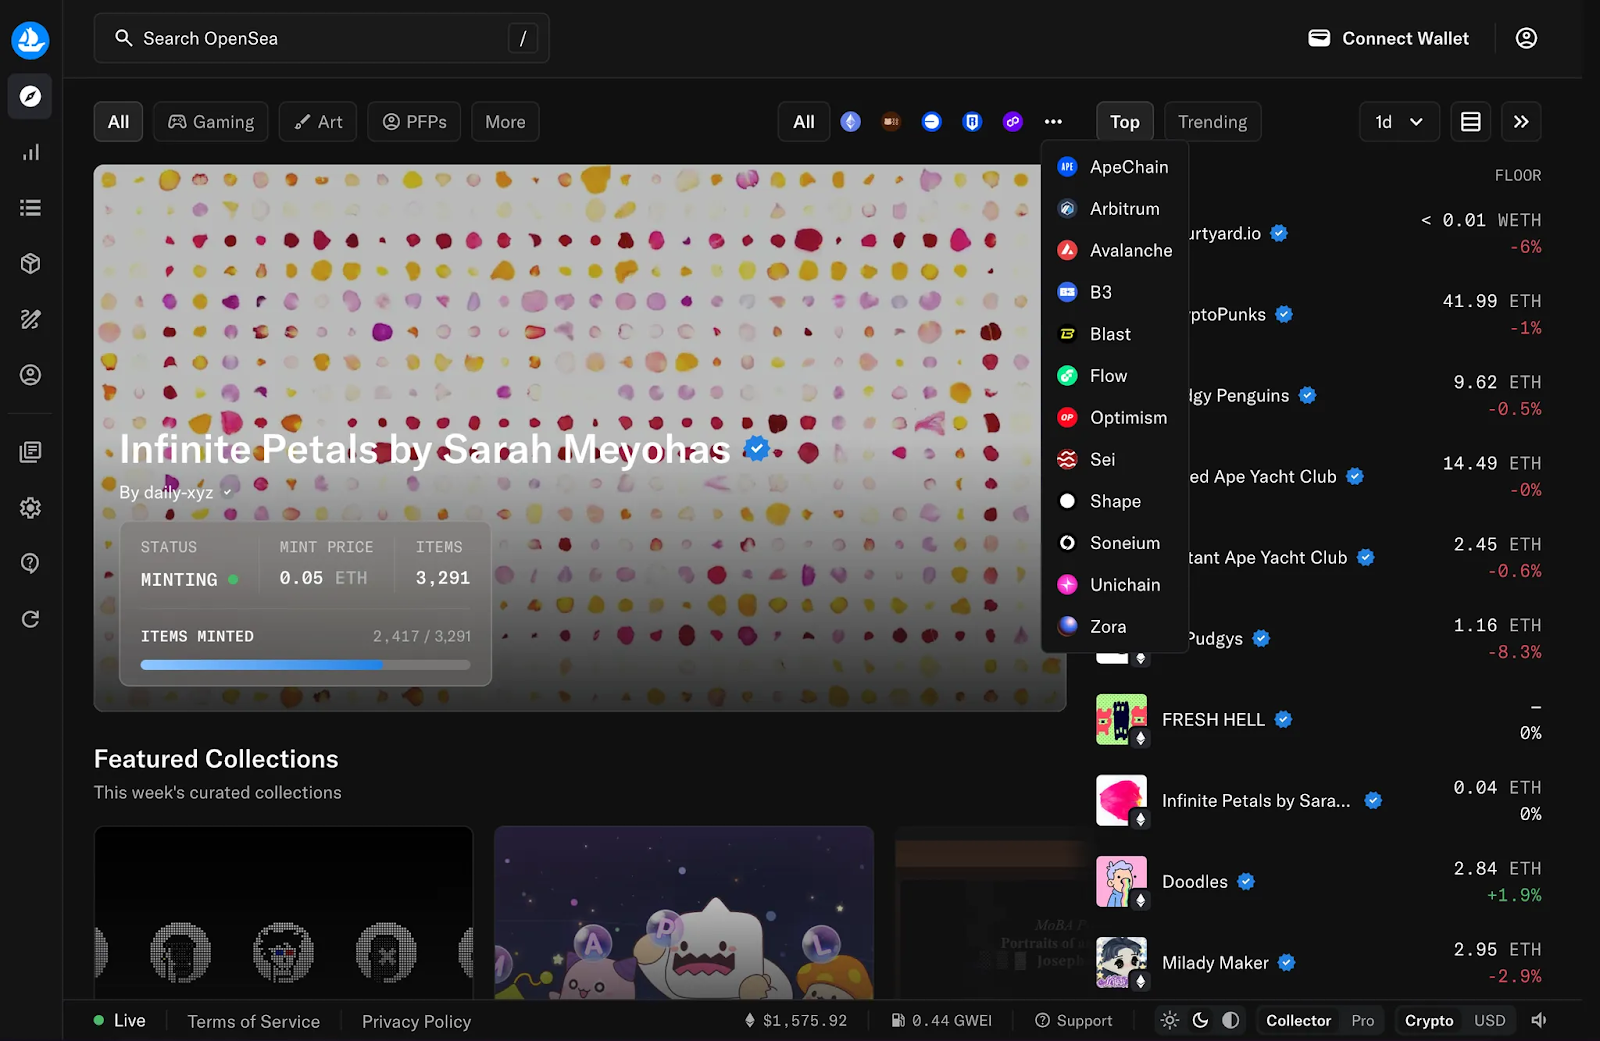1600x1041 pixels.
Task: Choose B3 from chain menu
Action: 1114,292
